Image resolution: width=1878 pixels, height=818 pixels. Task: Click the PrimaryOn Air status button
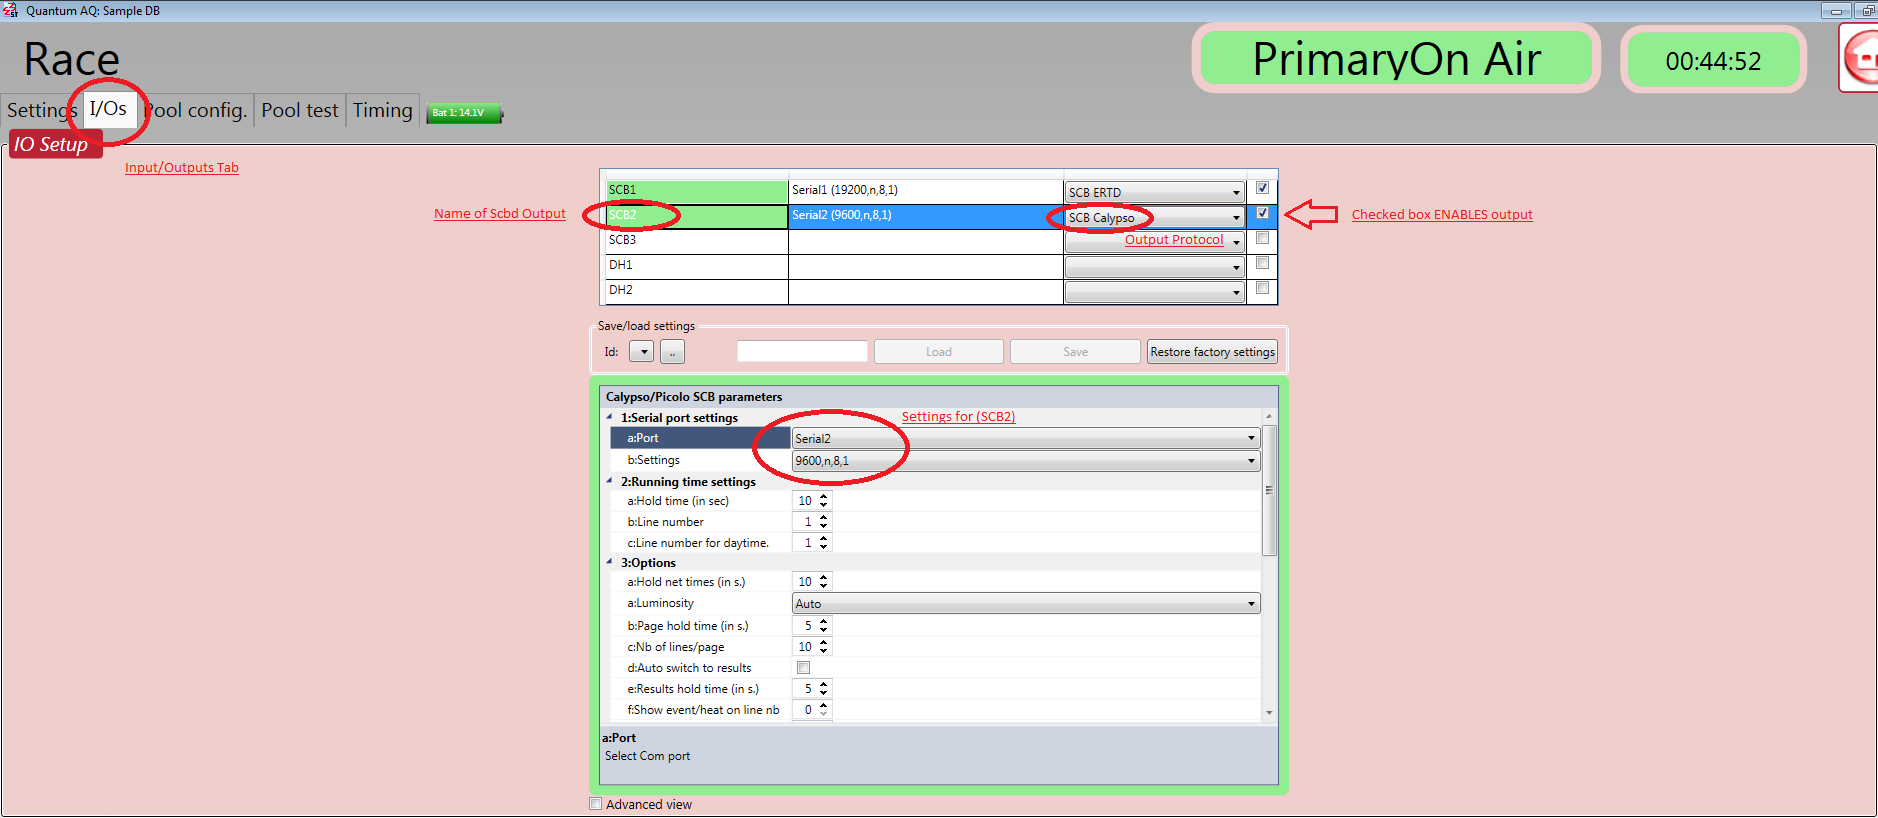tap(1396, 59)
